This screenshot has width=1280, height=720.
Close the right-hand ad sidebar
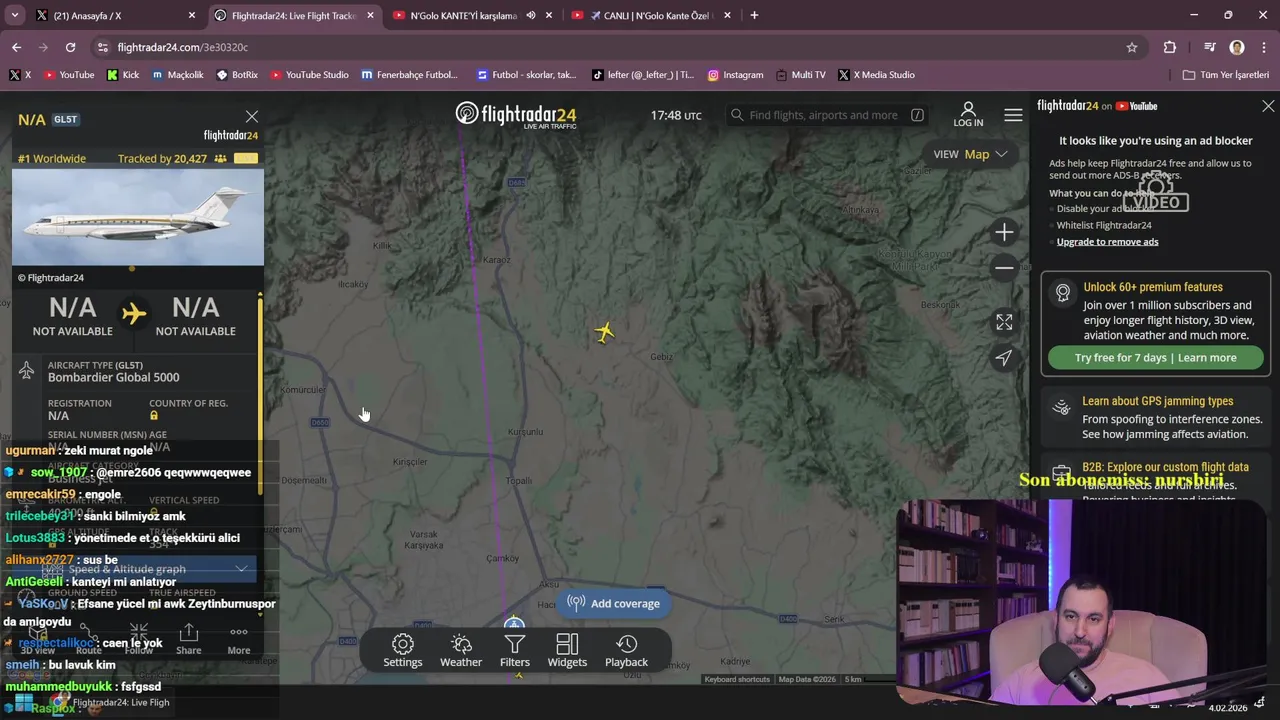click(x=1268, y=106)
